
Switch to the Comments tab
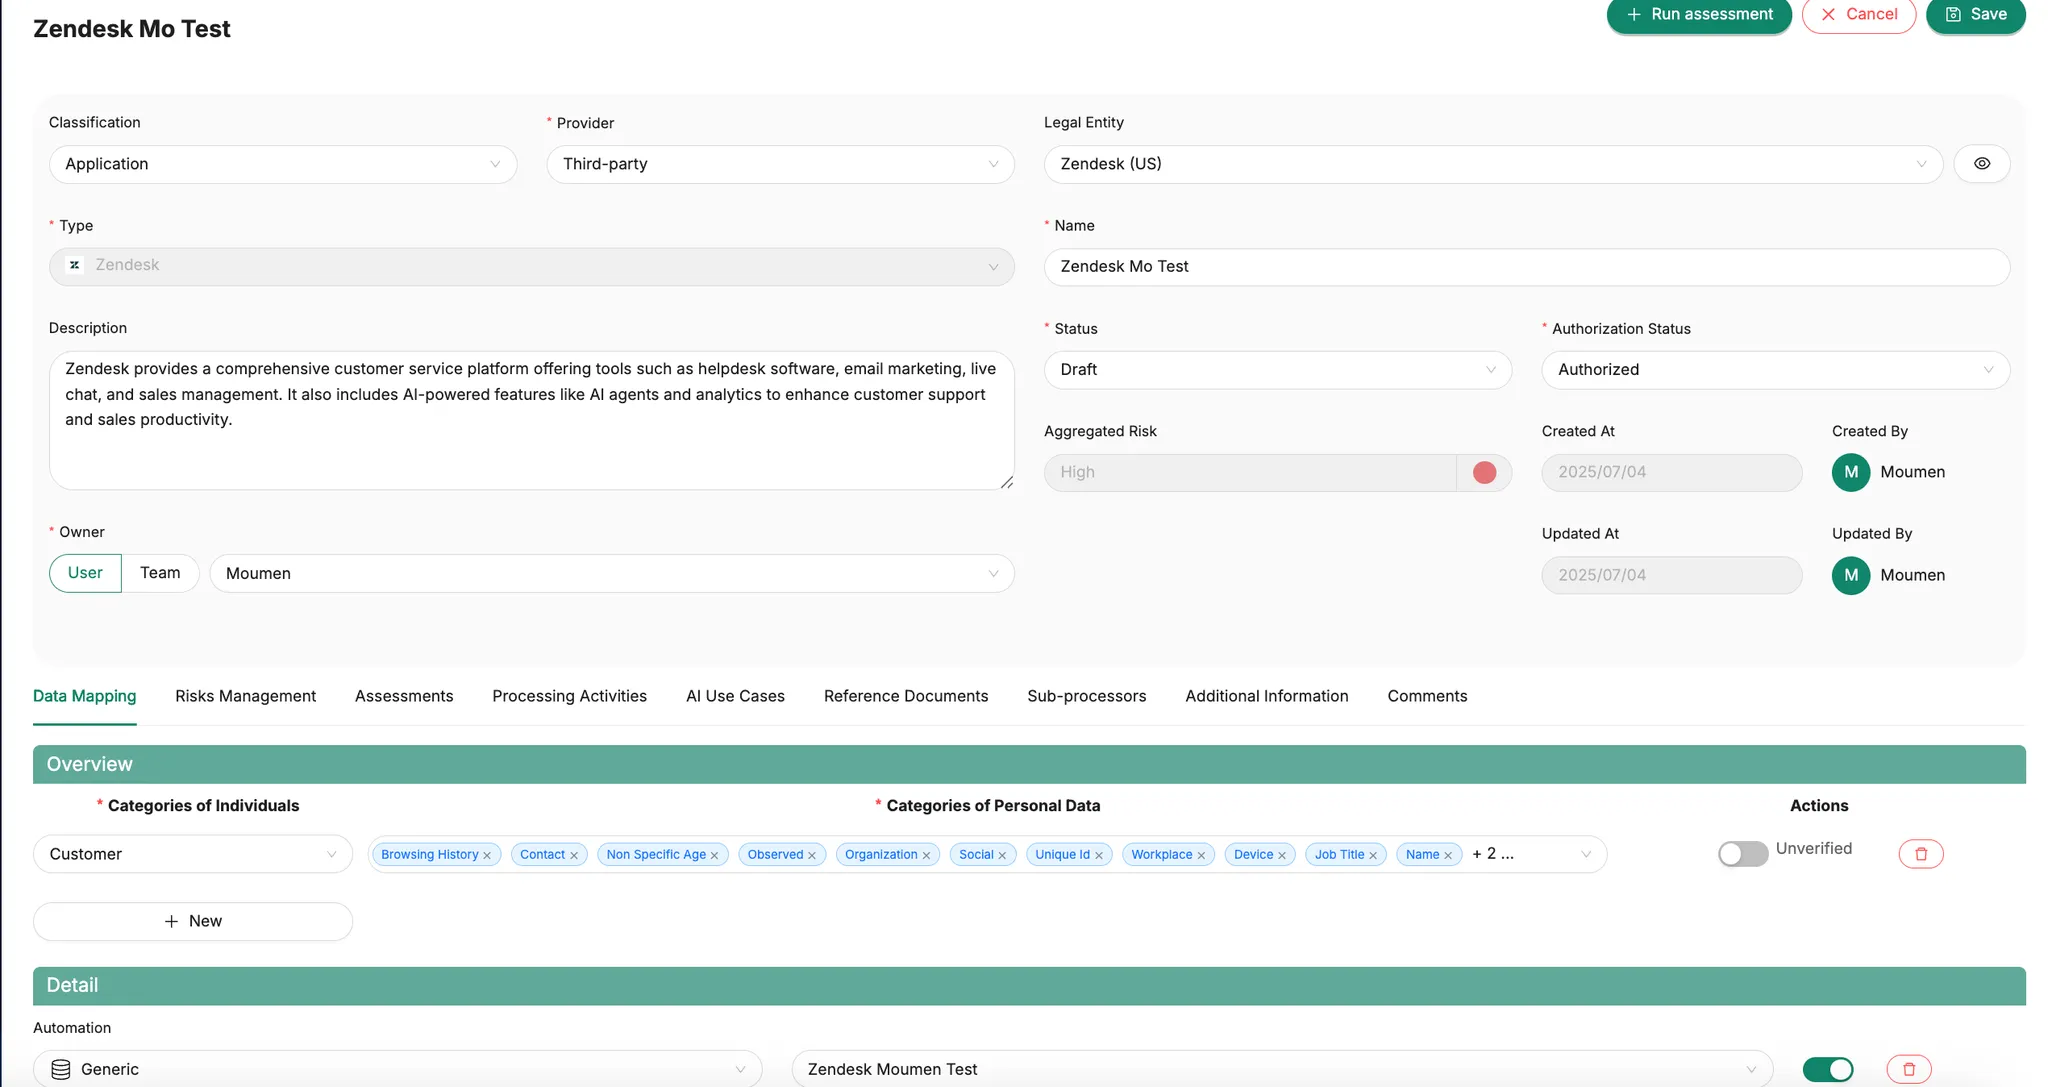coord(1427,696)
